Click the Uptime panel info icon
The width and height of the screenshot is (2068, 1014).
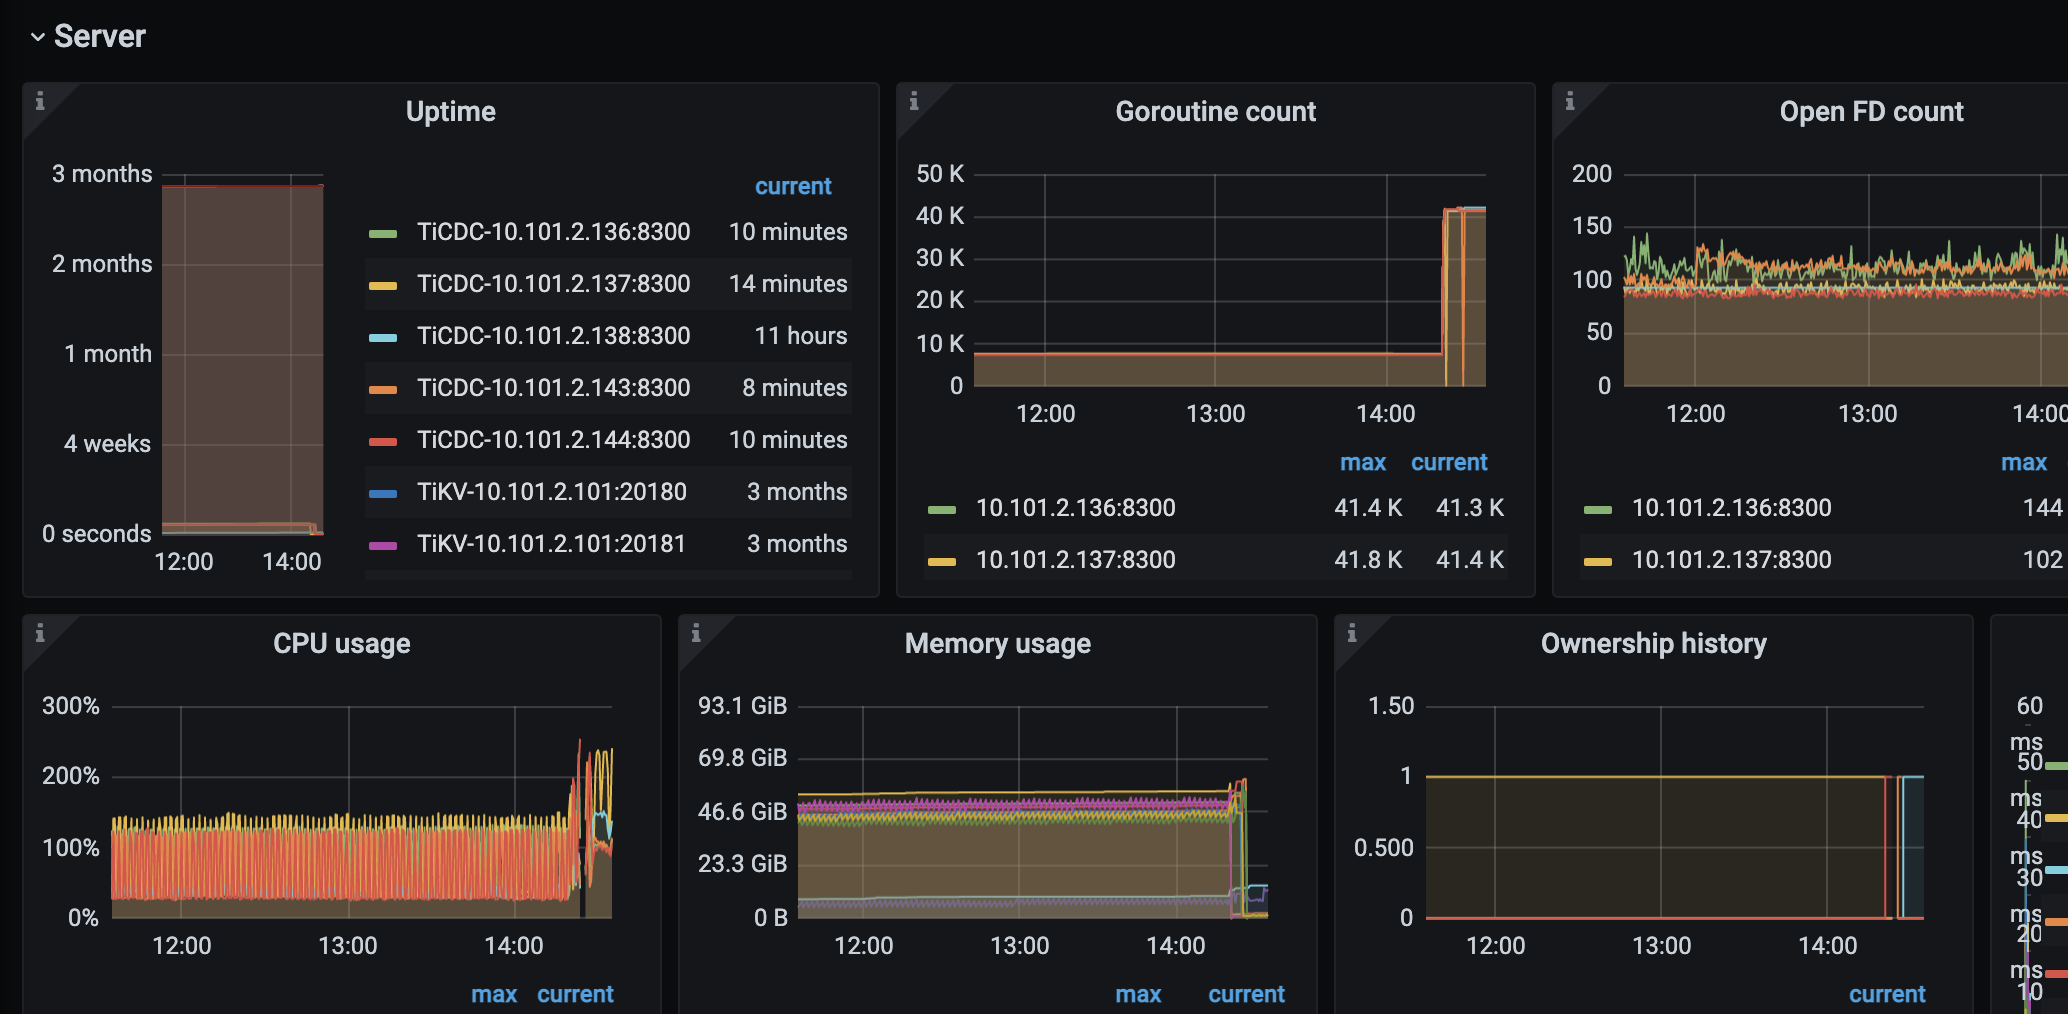coord(40,101)
